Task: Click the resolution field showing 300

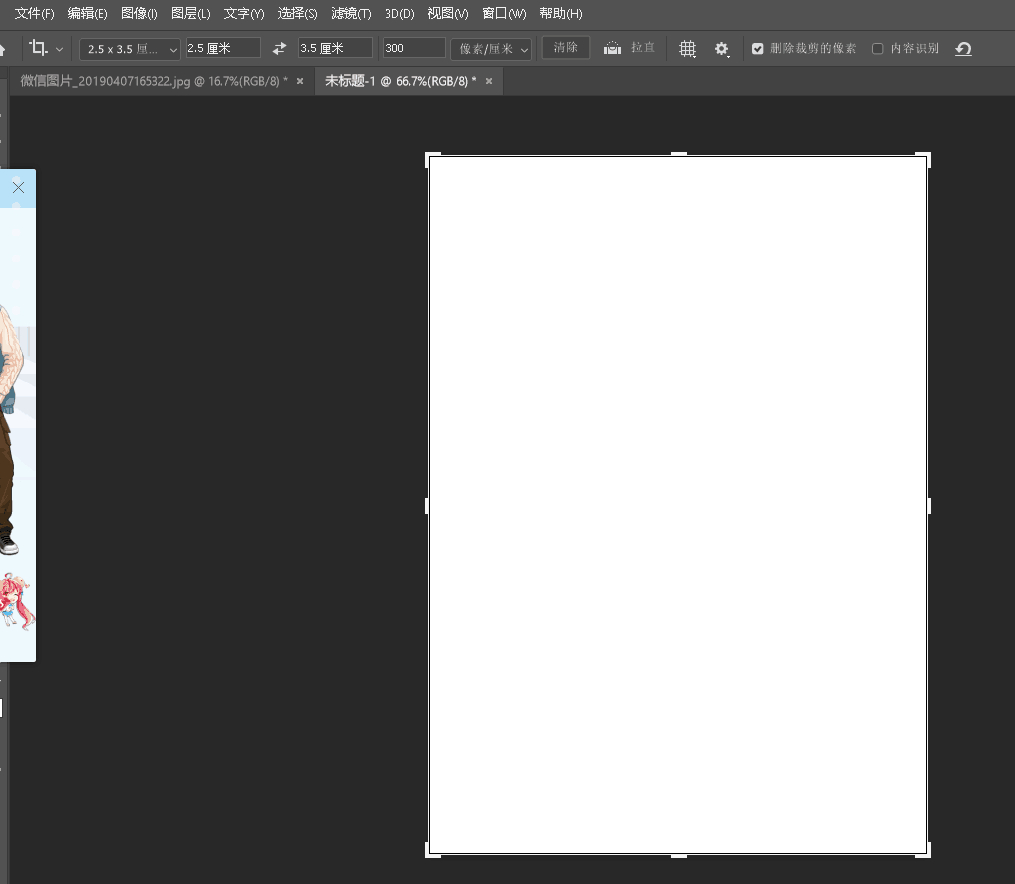Action: click(414, 48)
